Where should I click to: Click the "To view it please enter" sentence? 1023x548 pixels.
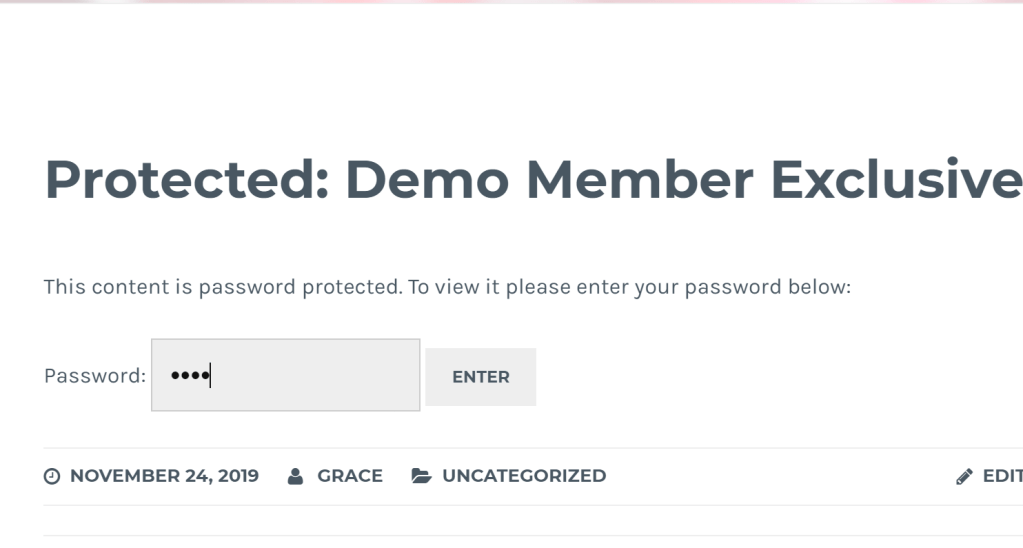[520, 288]
